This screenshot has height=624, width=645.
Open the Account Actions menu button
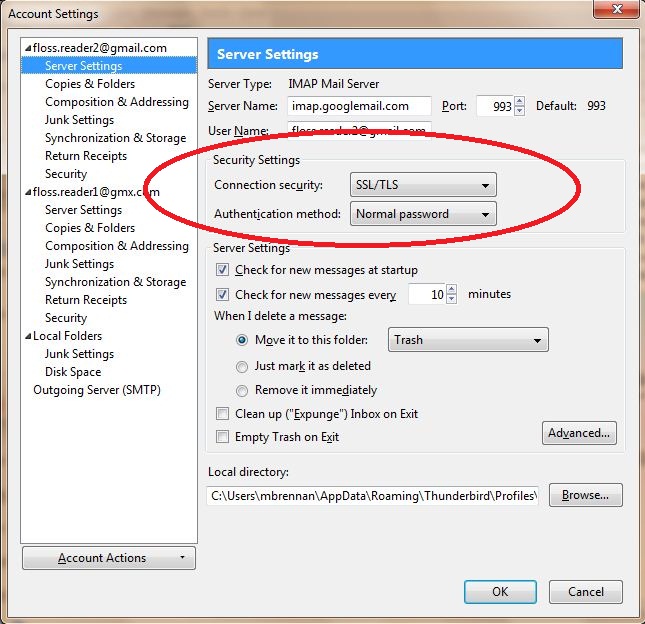coord(108,558)
